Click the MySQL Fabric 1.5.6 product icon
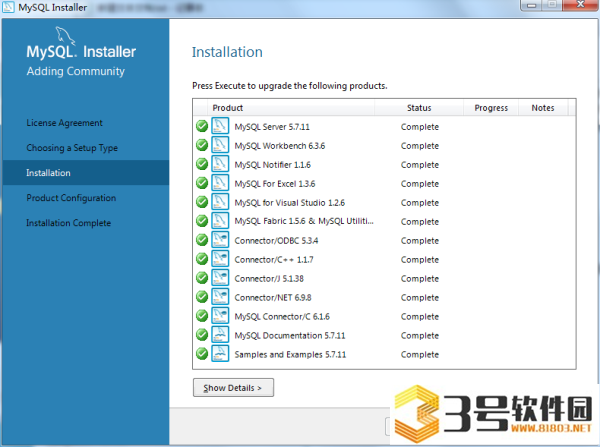 (220, 221)
